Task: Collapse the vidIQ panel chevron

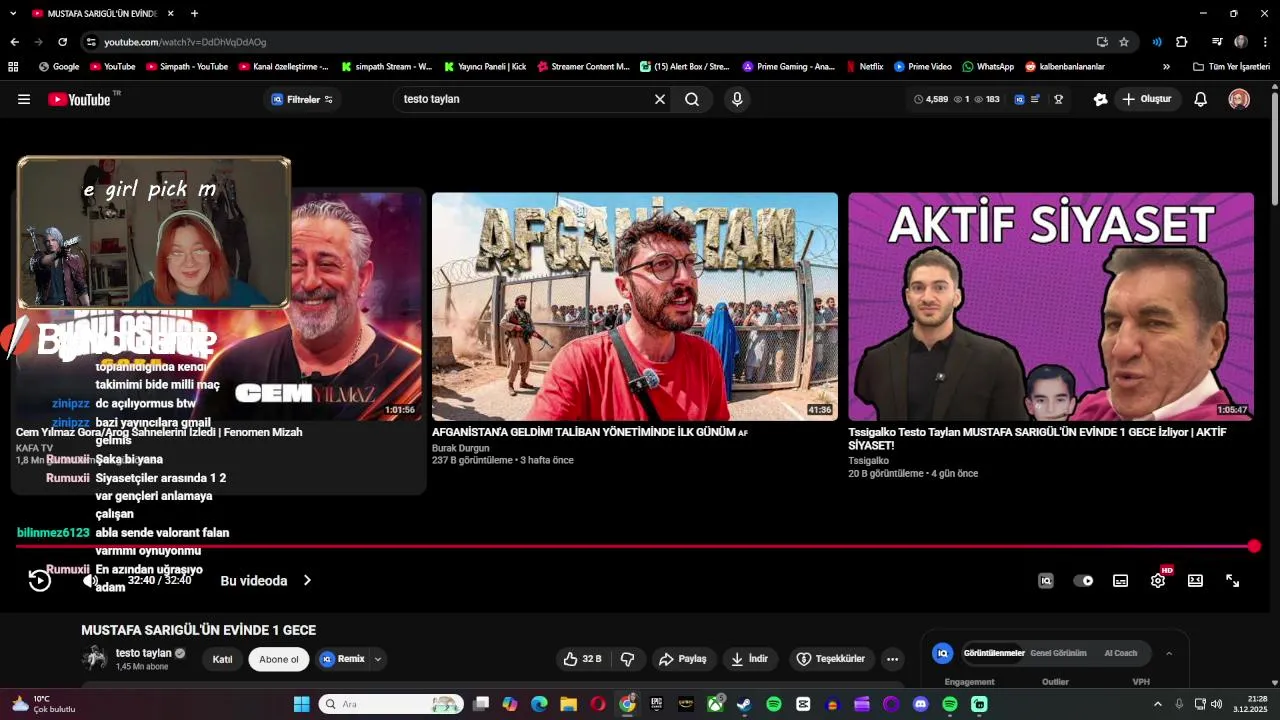Action: point(1169,653)
